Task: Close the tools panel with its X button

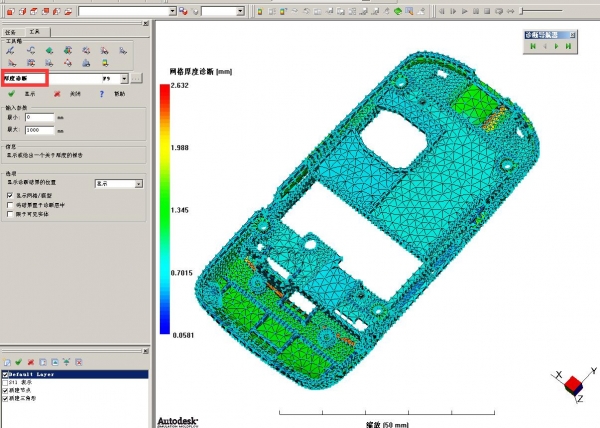Action: pyautogui.click(x=146, y=24)
